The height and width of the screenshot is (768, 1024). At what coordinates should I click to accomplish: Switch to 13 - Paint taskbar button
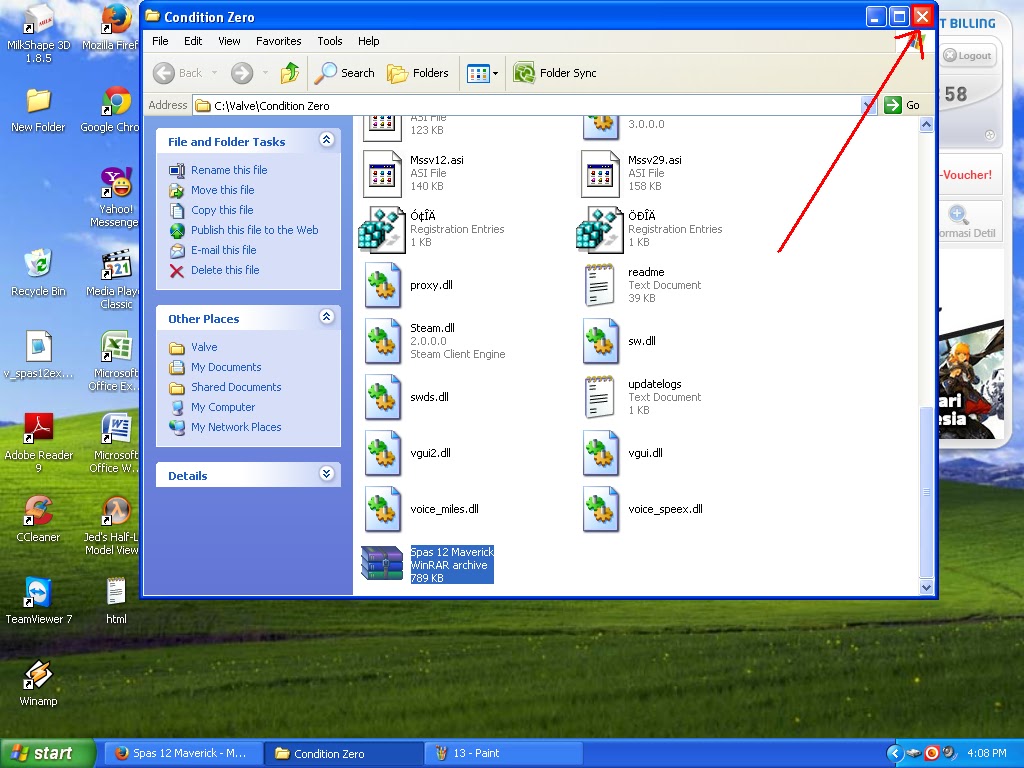503,753
